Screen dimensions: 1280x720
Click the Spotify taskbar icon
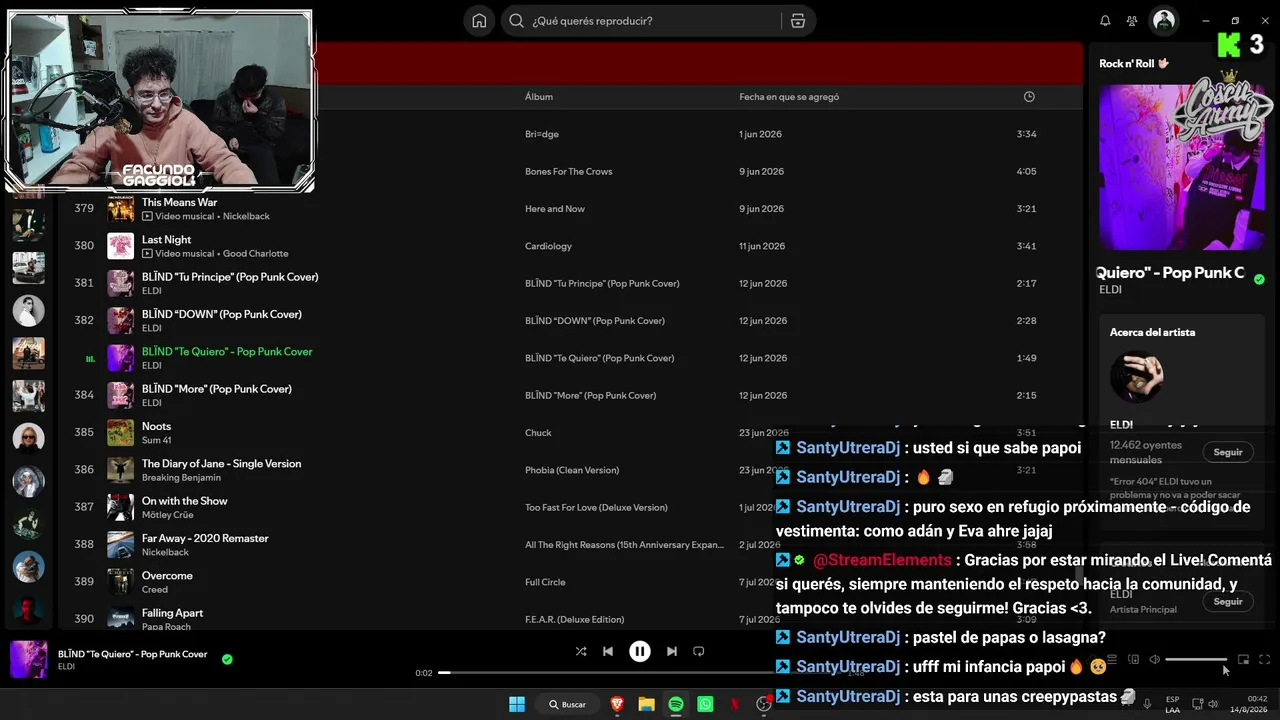(676, 704)
